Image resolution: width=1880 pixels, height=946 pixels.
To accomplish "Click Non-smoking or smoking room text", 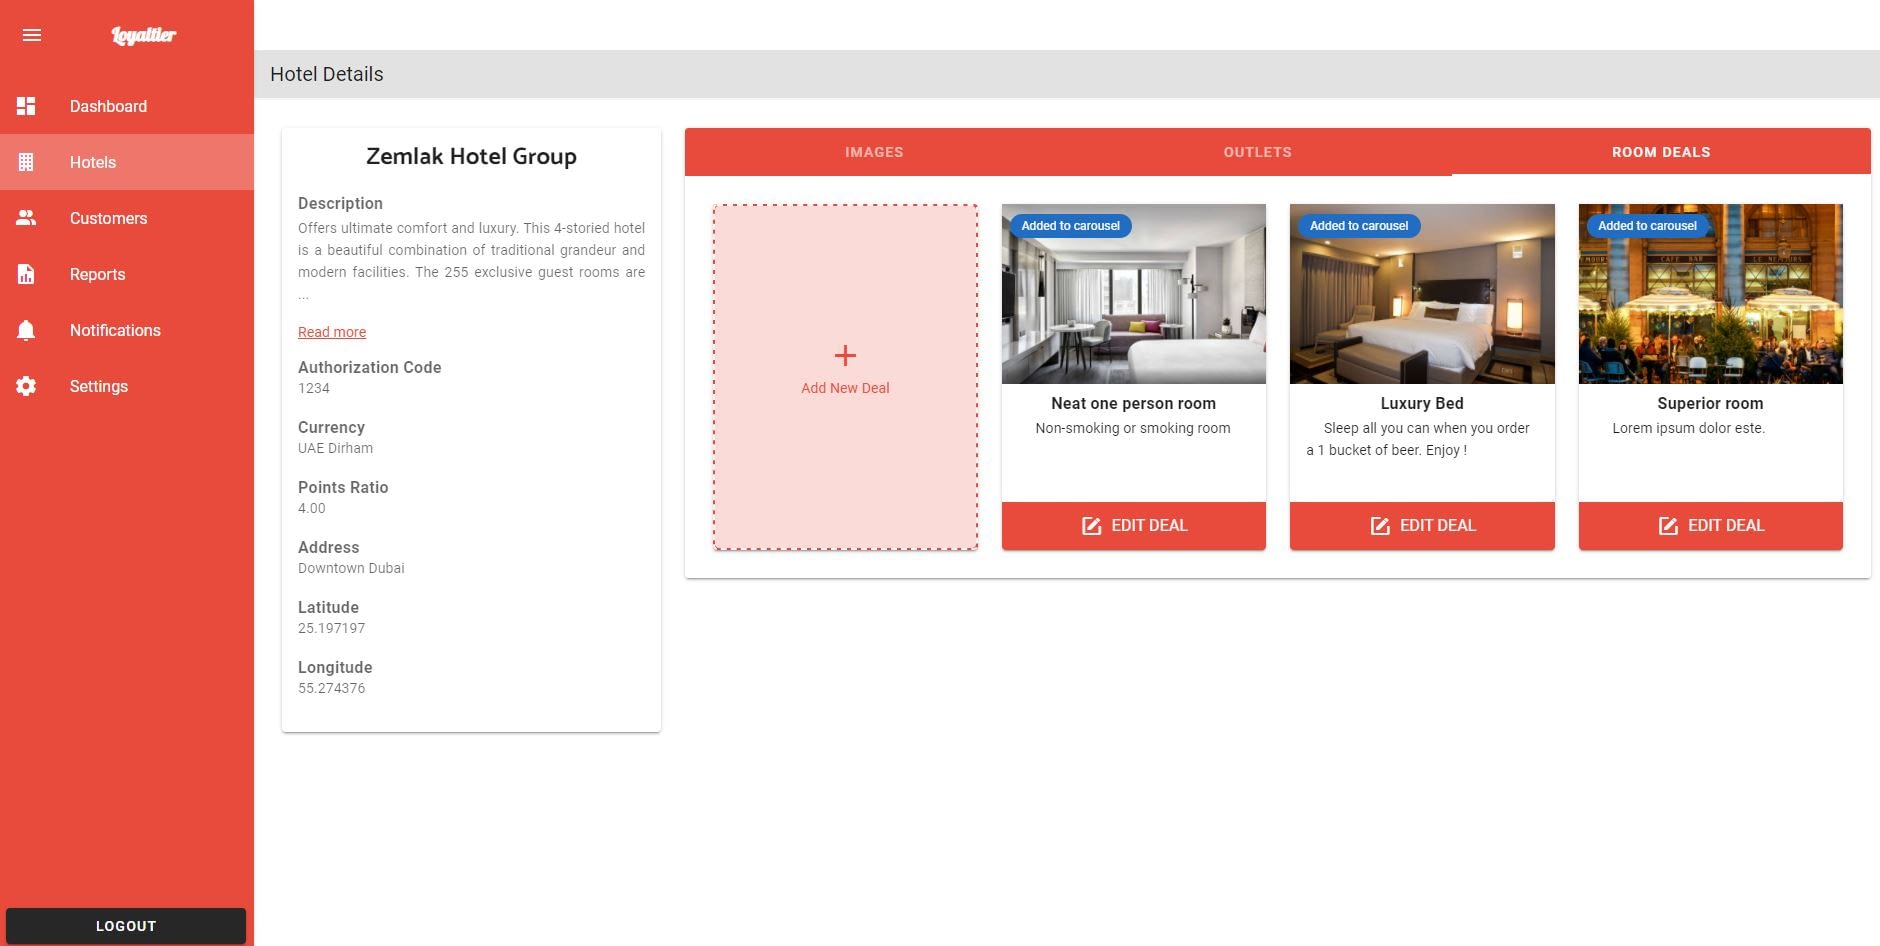I will click(x=1133, y=428).
